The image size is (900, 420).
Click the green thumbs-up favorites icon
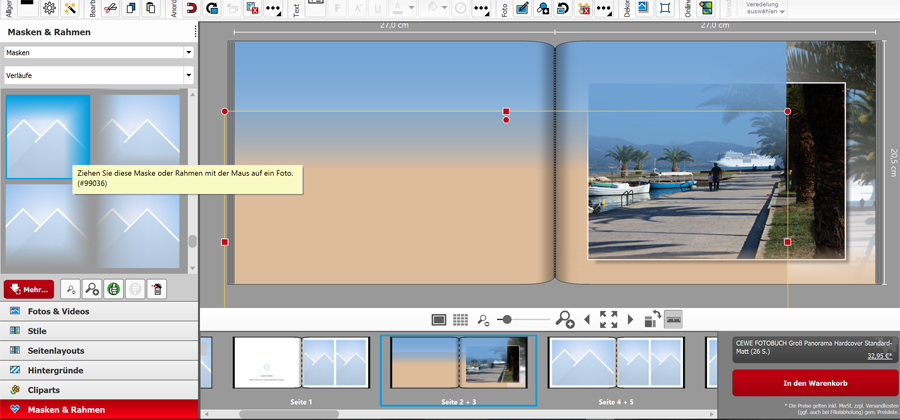pos(114,289)
